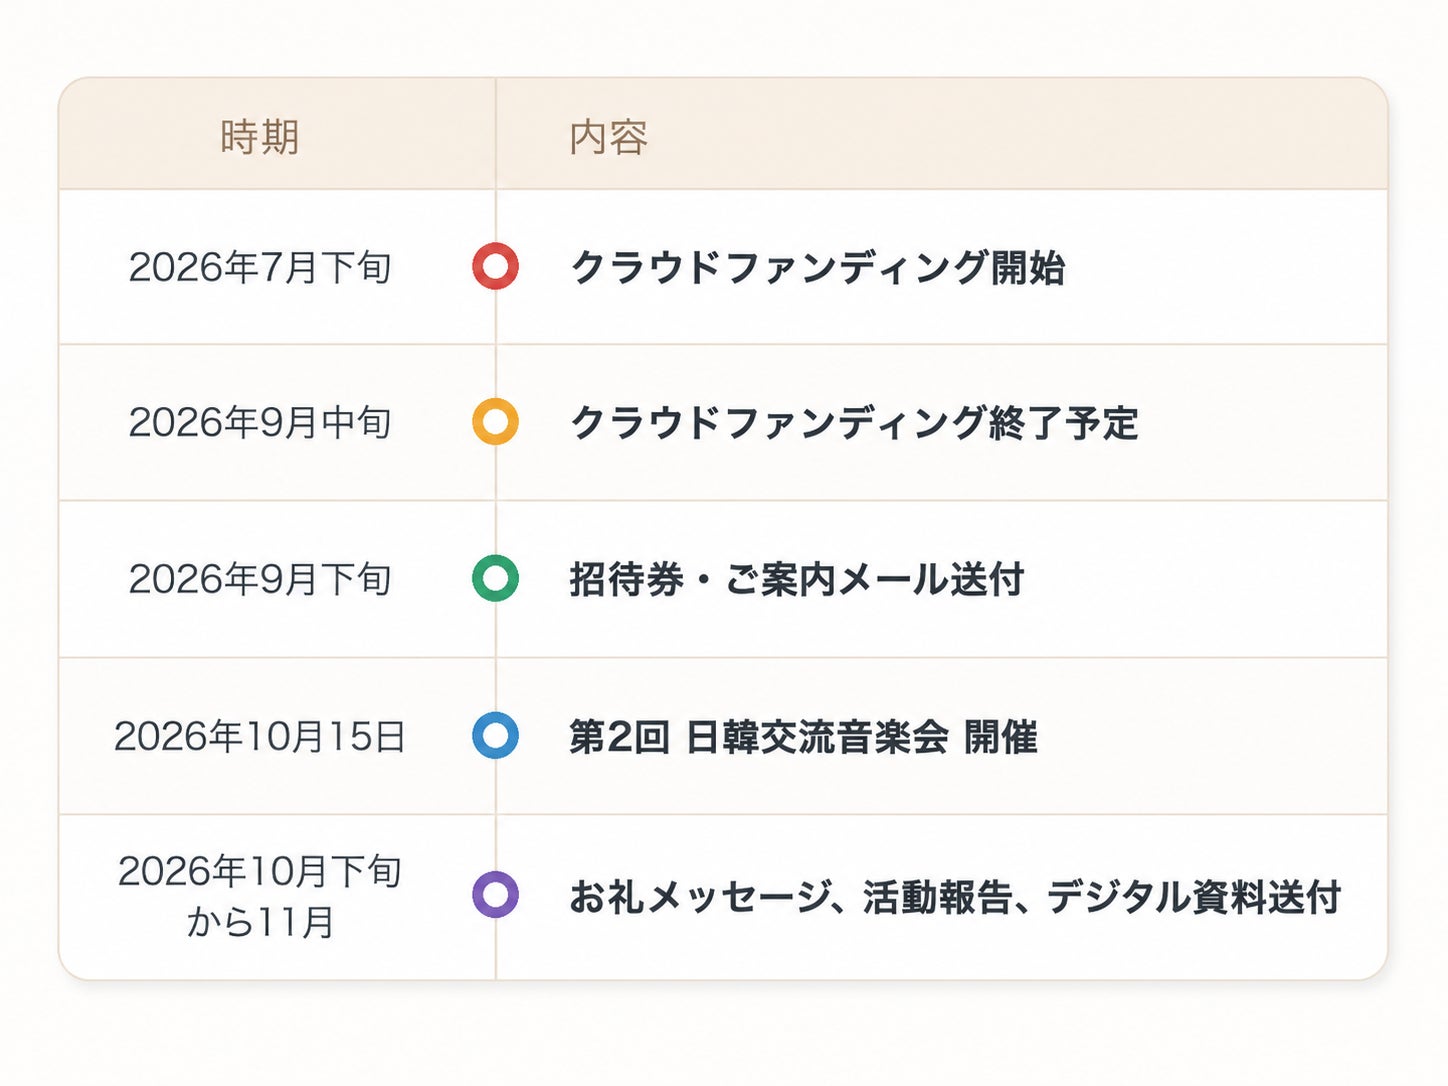Click the date 2026年9月中旬
The height and width of the screenshot is (1086, 1448).
click(x=260, y=422)
